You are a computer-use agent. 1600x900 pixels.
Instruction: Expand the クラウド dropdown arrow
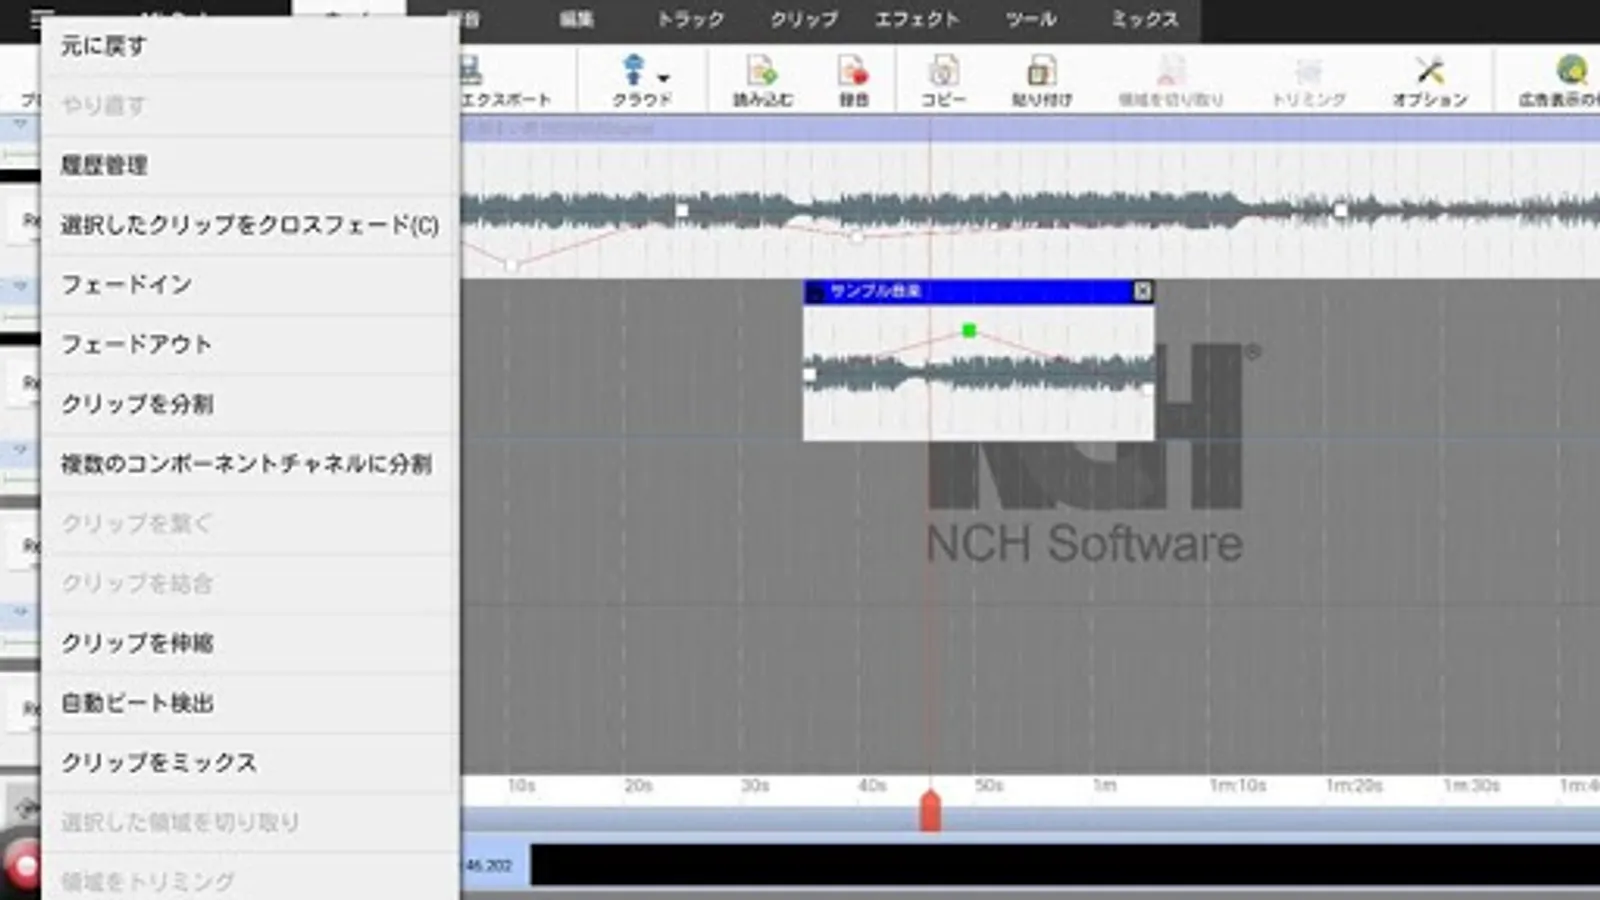tap(663, 77)
